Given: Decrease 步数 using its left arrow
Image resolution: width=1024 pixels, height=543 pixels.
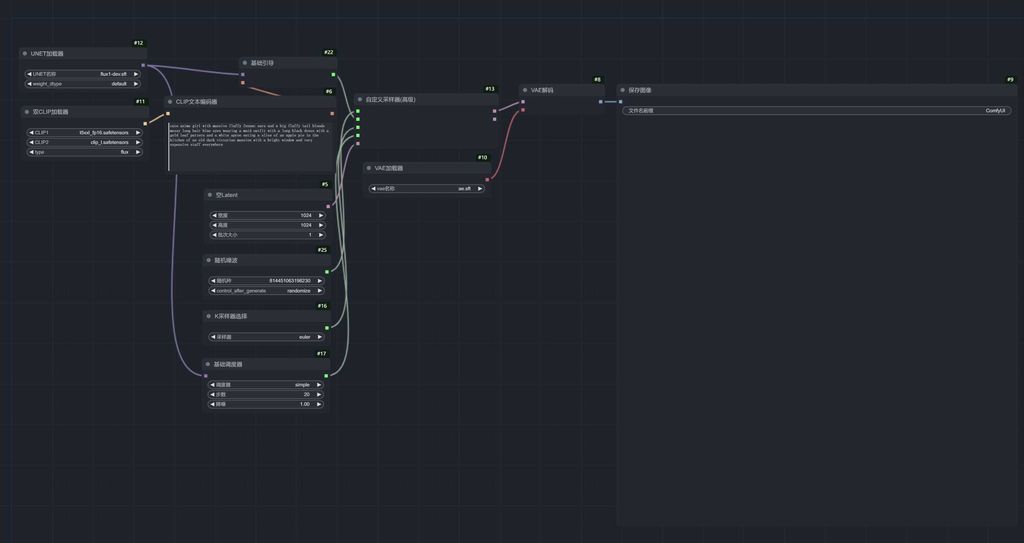Looking at the screenshot, I should 213,394.
